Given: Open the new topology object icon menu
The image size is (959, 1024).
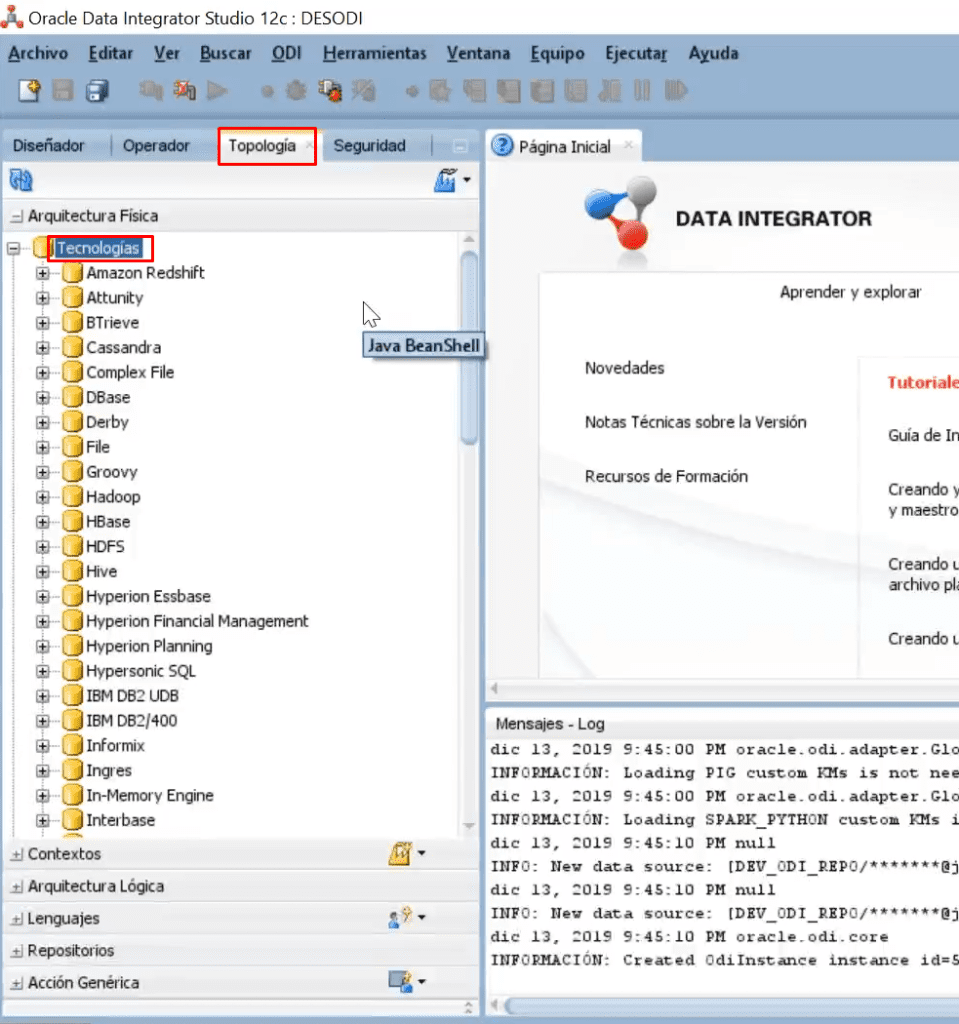Looking at the screenshot, I should pyautogui.click(x=452, y=180).
